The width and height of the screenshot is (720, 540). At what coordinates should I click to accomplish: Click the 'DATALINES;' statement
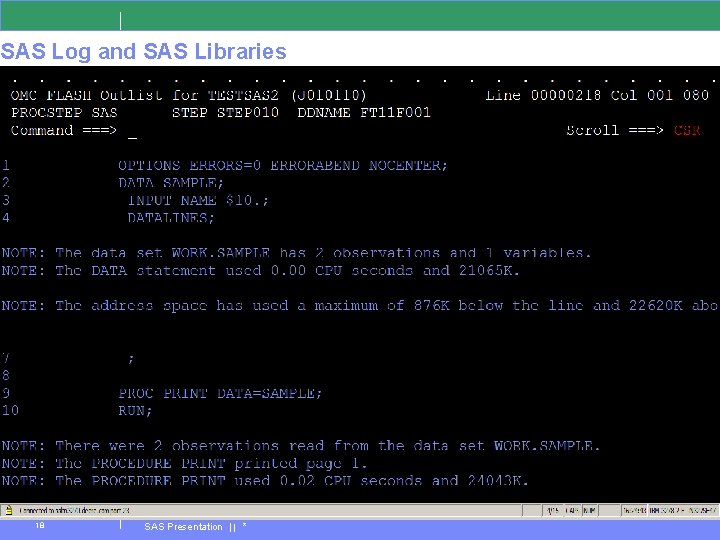tap(171, 218)
